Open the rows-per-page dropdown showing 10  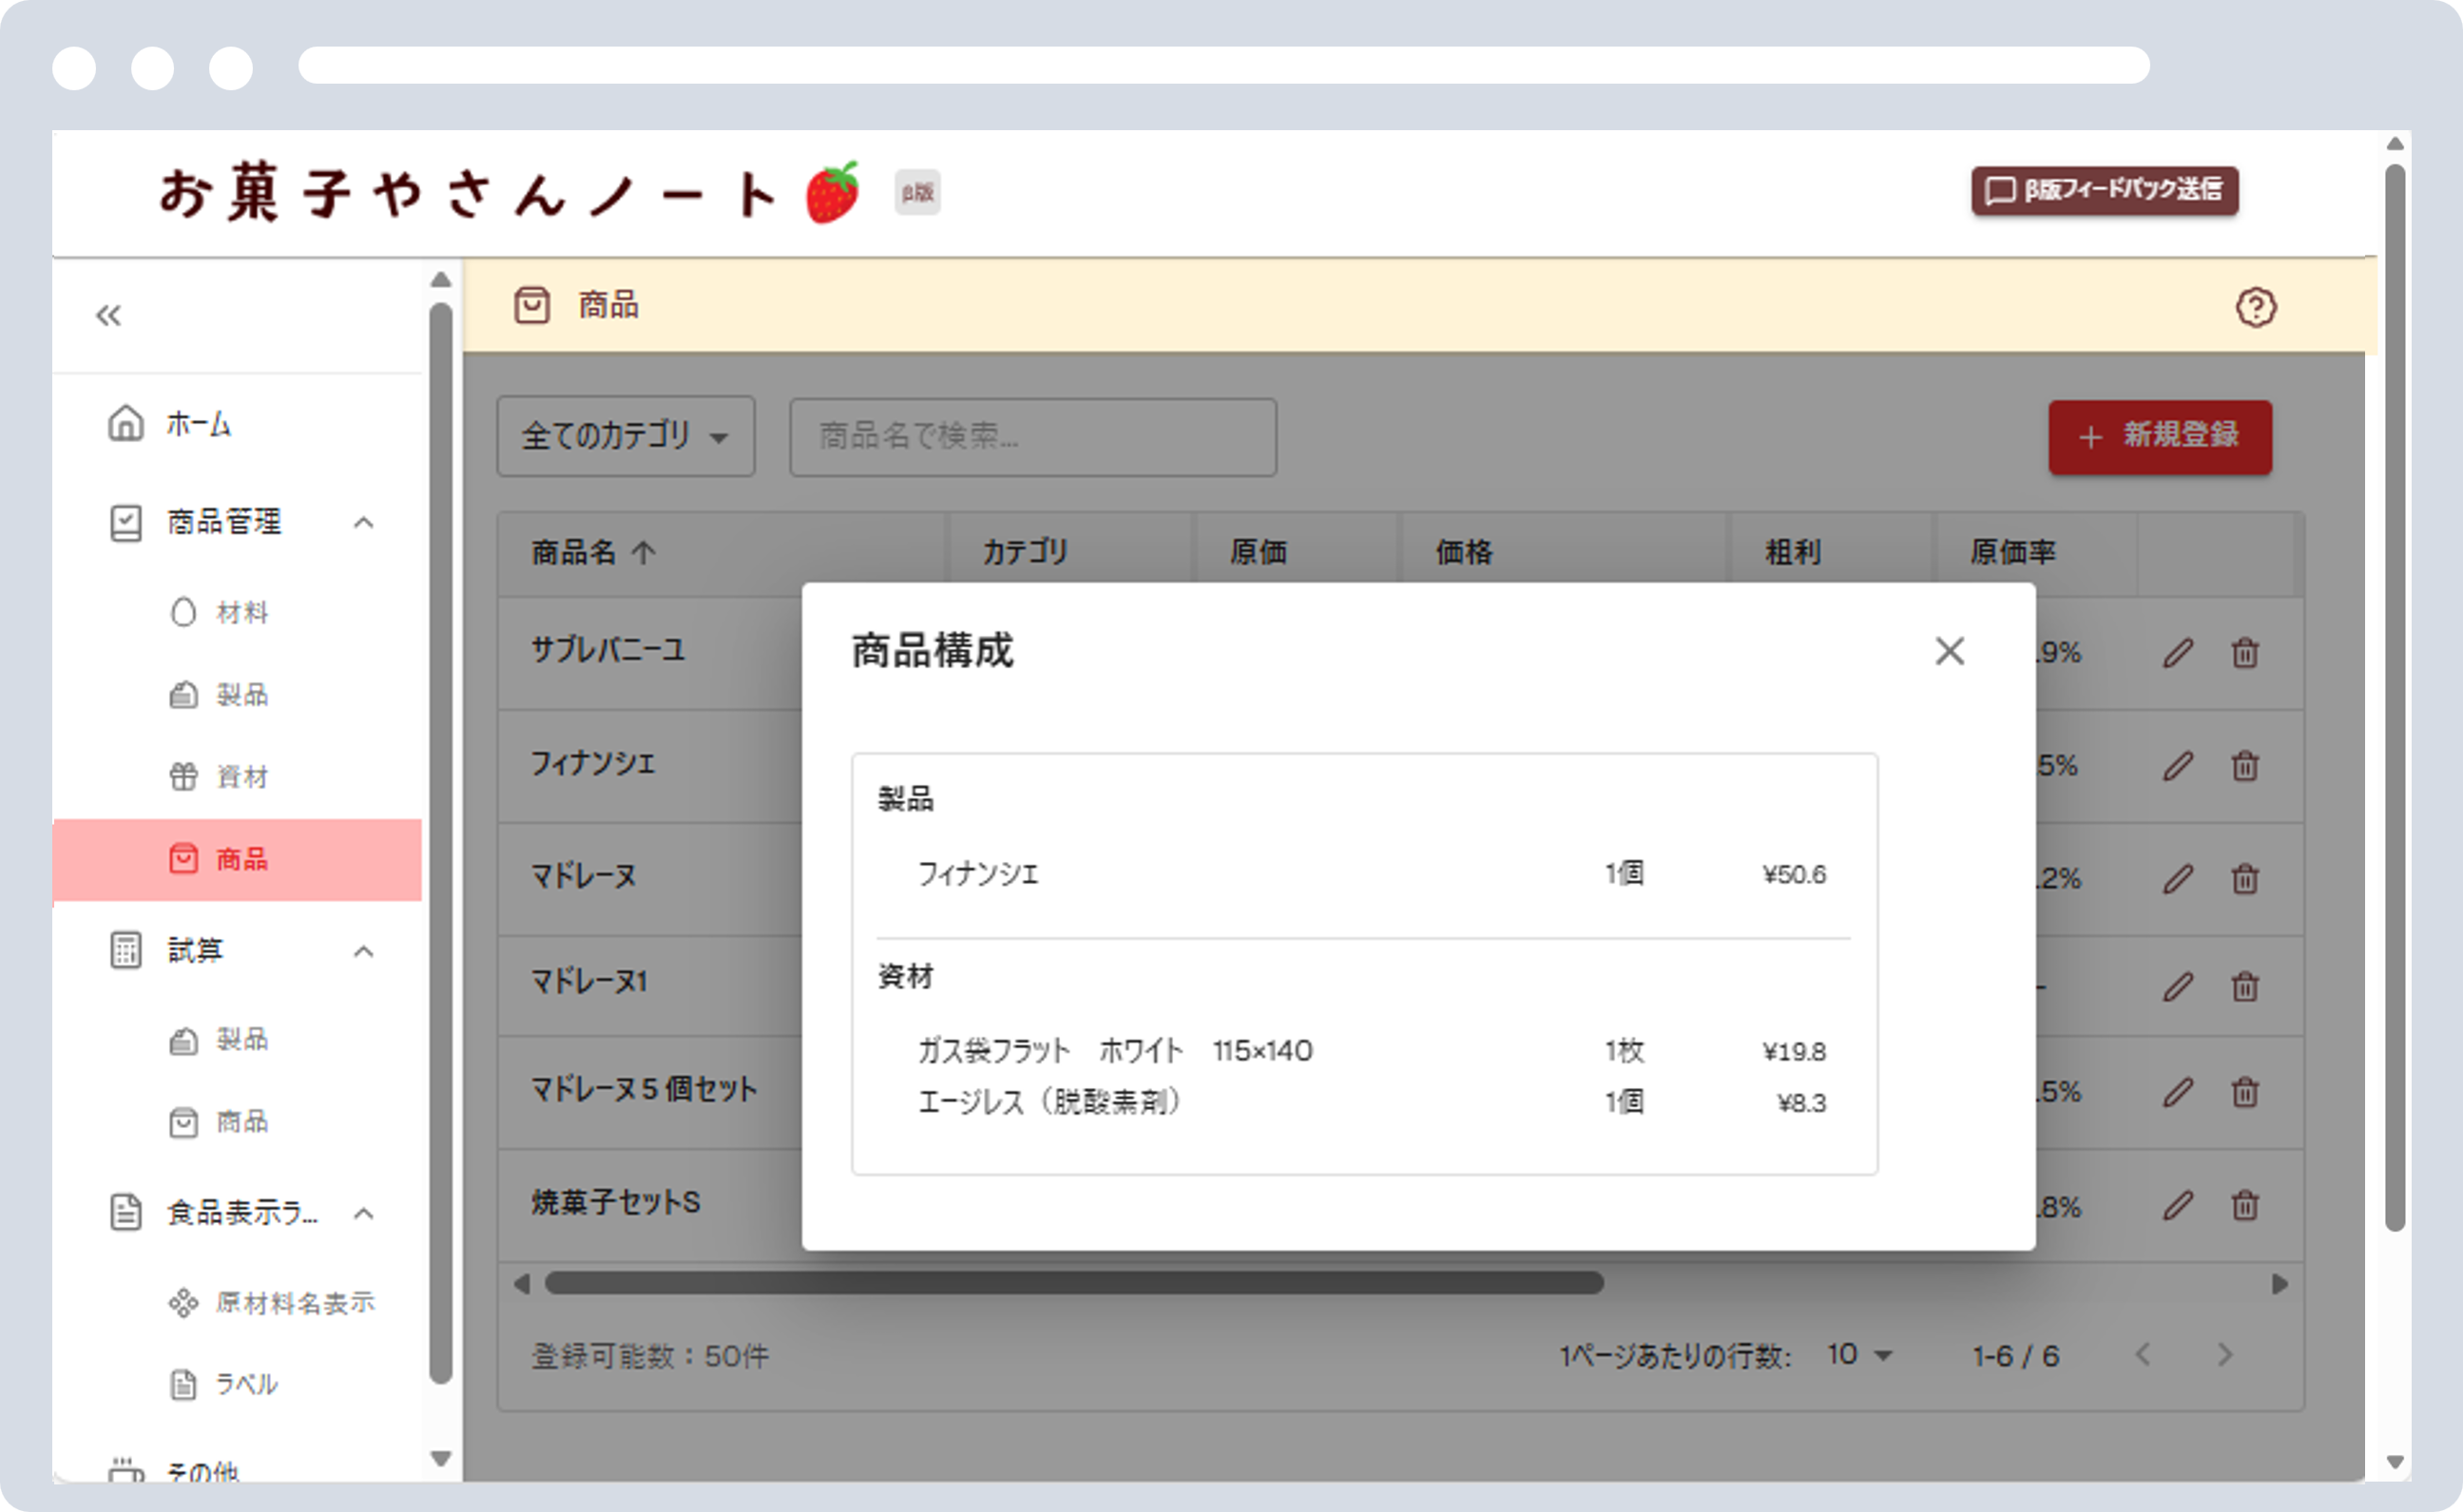tap(1858, 1355)
